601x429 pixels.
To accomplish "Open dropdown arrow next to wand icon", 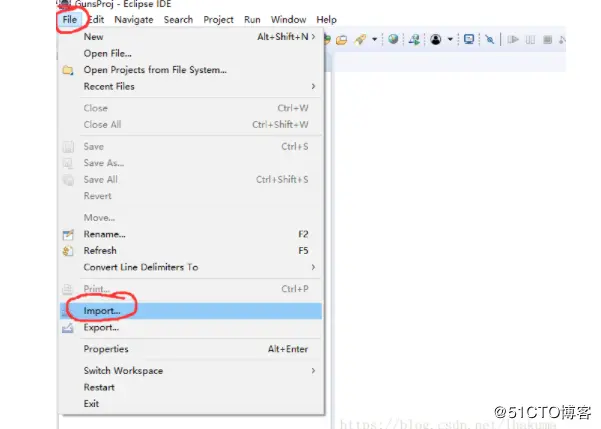I will [374, 39].
